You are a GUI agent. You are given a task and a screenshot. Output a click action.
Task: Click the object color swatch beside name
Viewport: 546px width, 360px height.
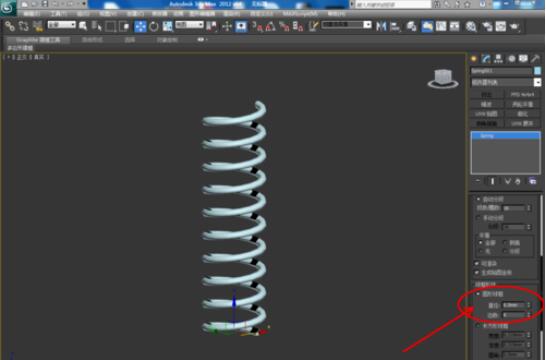click(x=537, y=71)
